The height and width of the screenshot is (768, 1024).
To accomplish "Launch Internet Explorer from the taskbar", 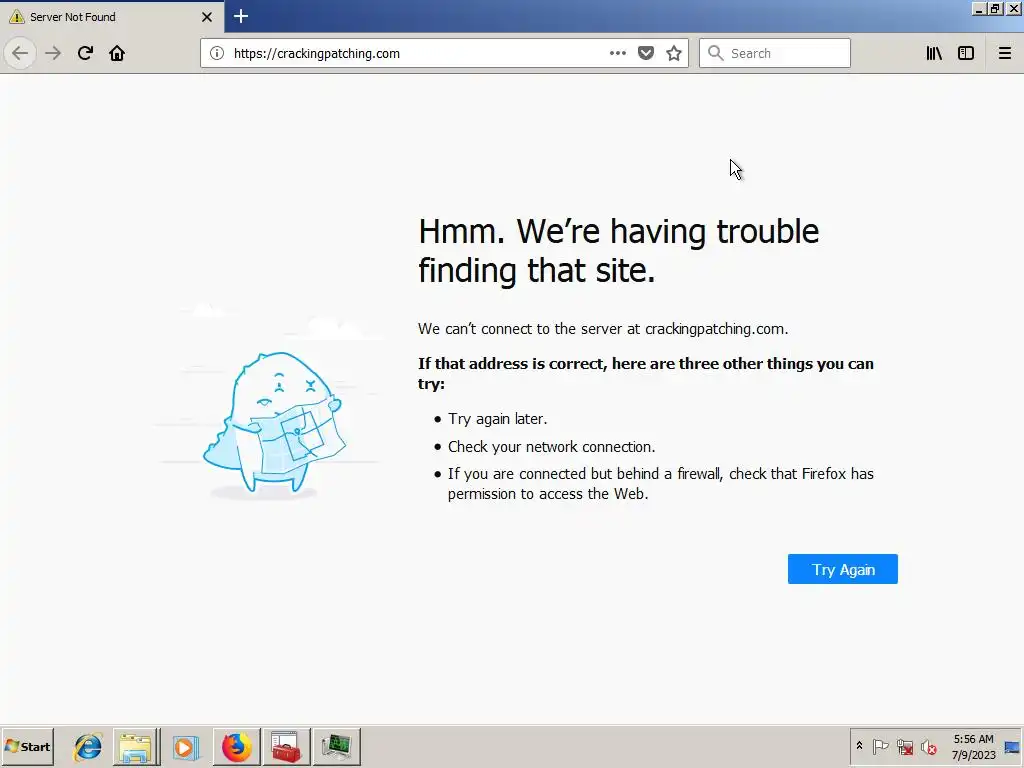I will pyautogui.click(x=88, y=746).
